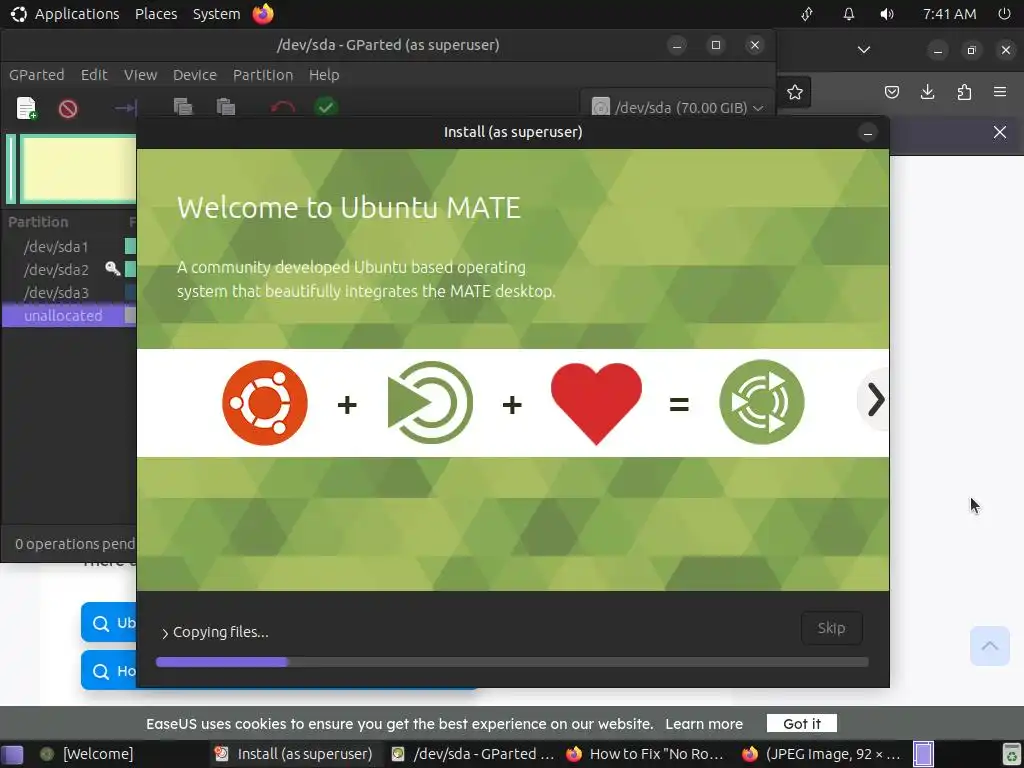Open the Edit menu in GParted

click(94, 75)
